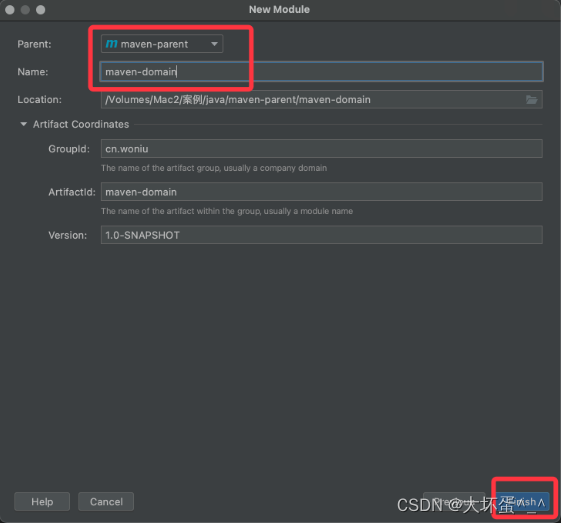
Task: Focus the Name field containing maven-domain
Action: pyautogui.click(x=321, y=72)
